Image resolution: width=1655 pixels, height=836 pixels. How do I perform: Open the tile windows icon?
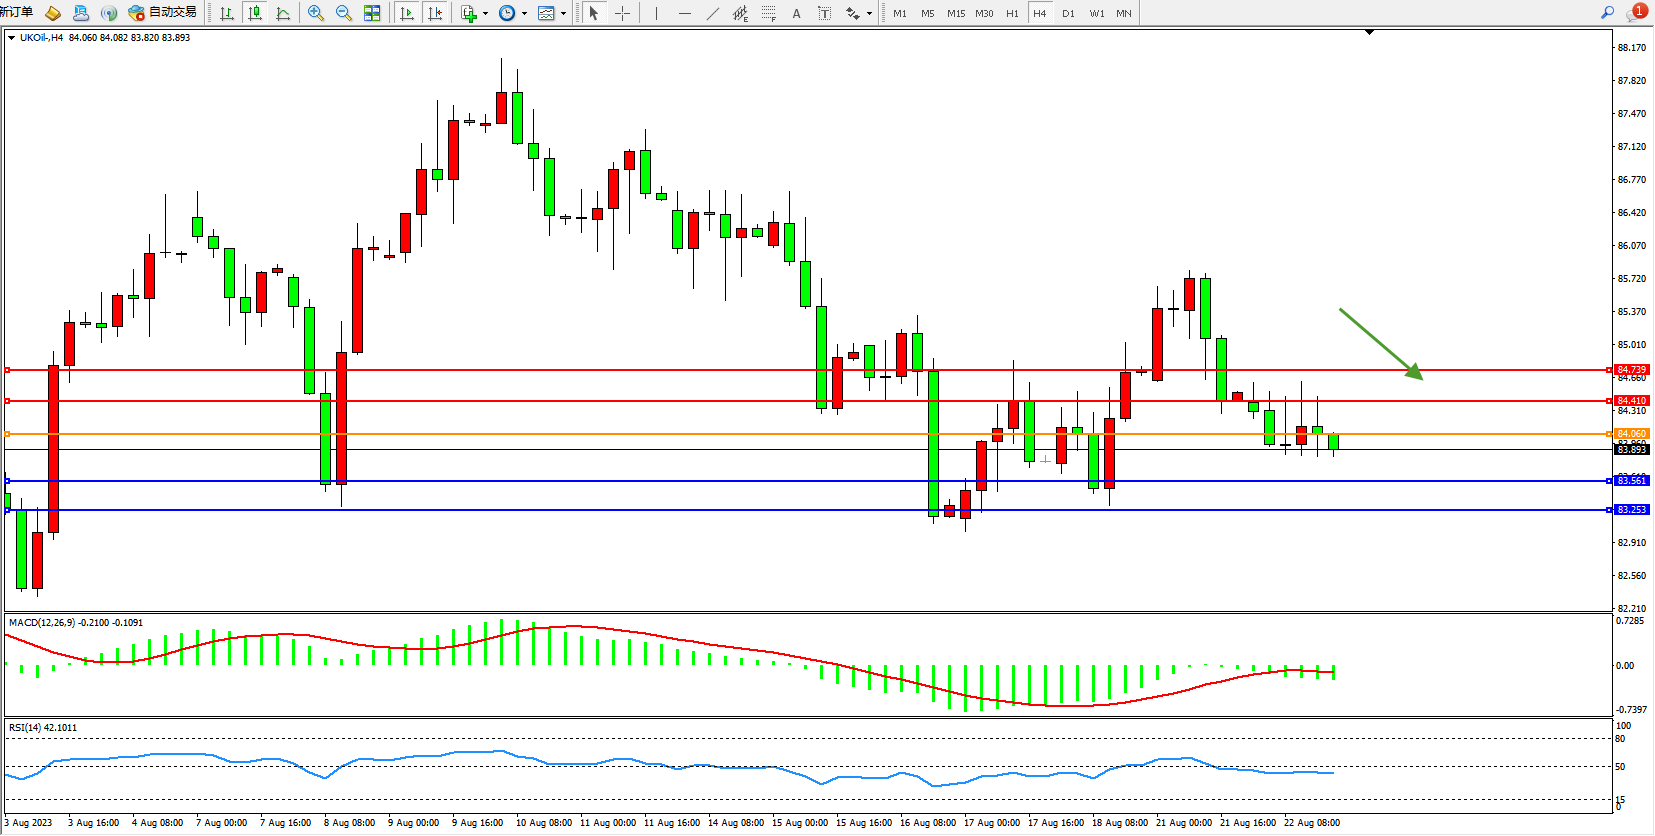pos(372,13)
